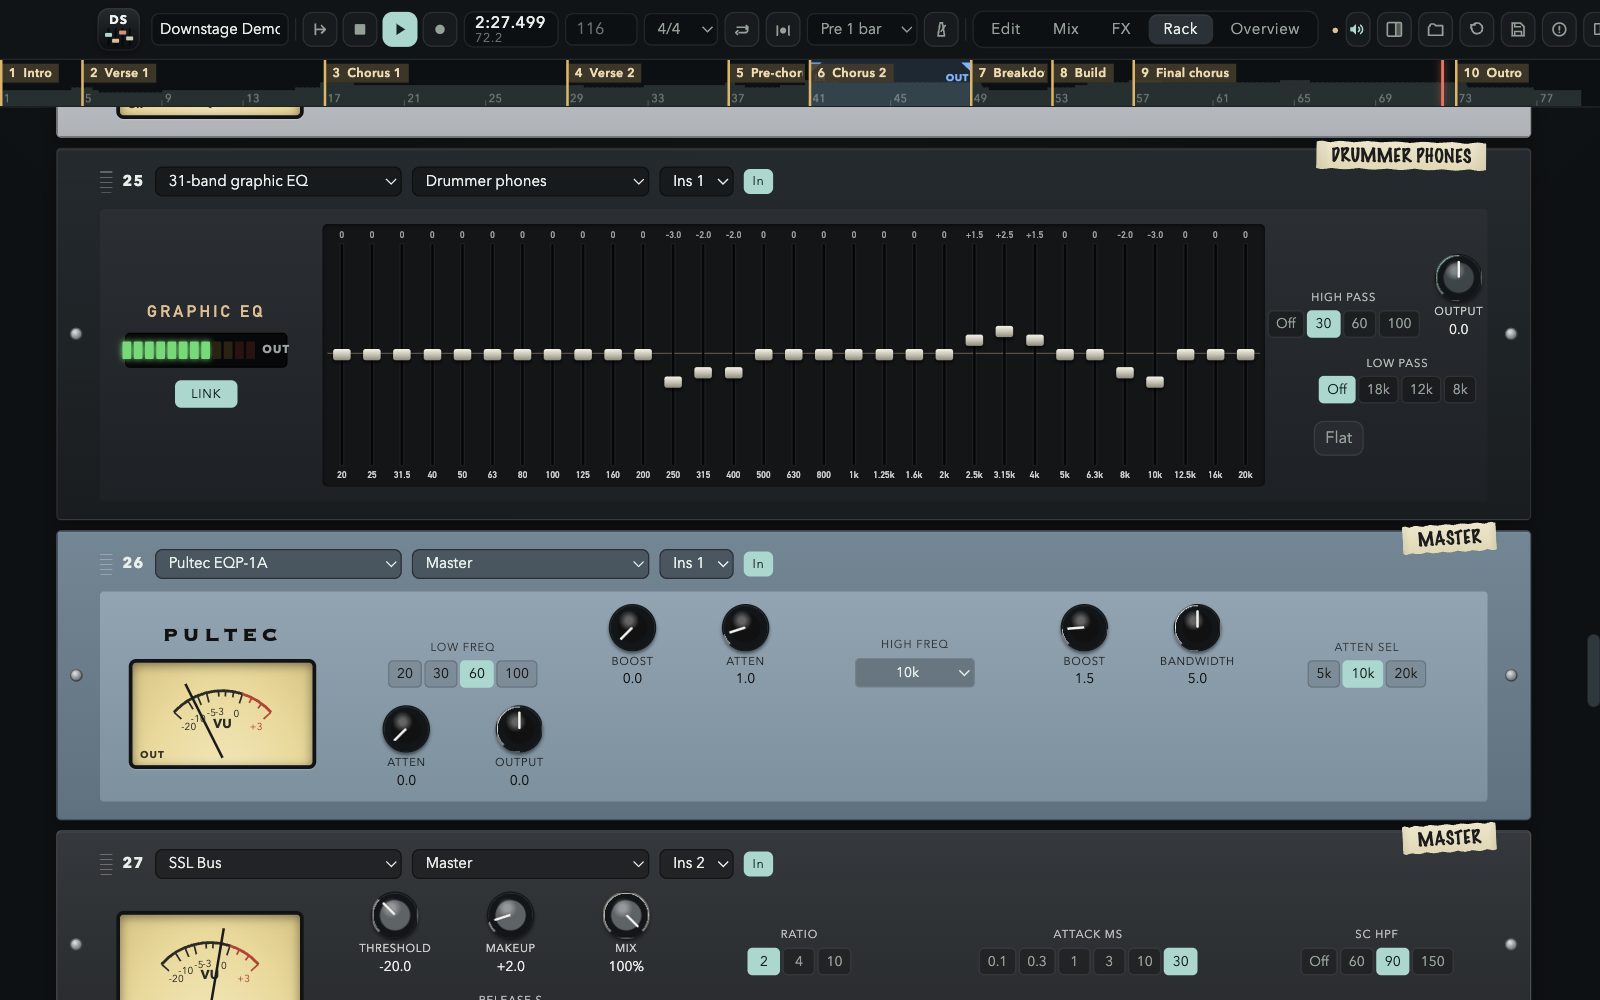Image resolution: width=1600 pixels, height=1000 pixels.
Task: Select the 20k Pultec atten sel option
Action: (1405, 673)
